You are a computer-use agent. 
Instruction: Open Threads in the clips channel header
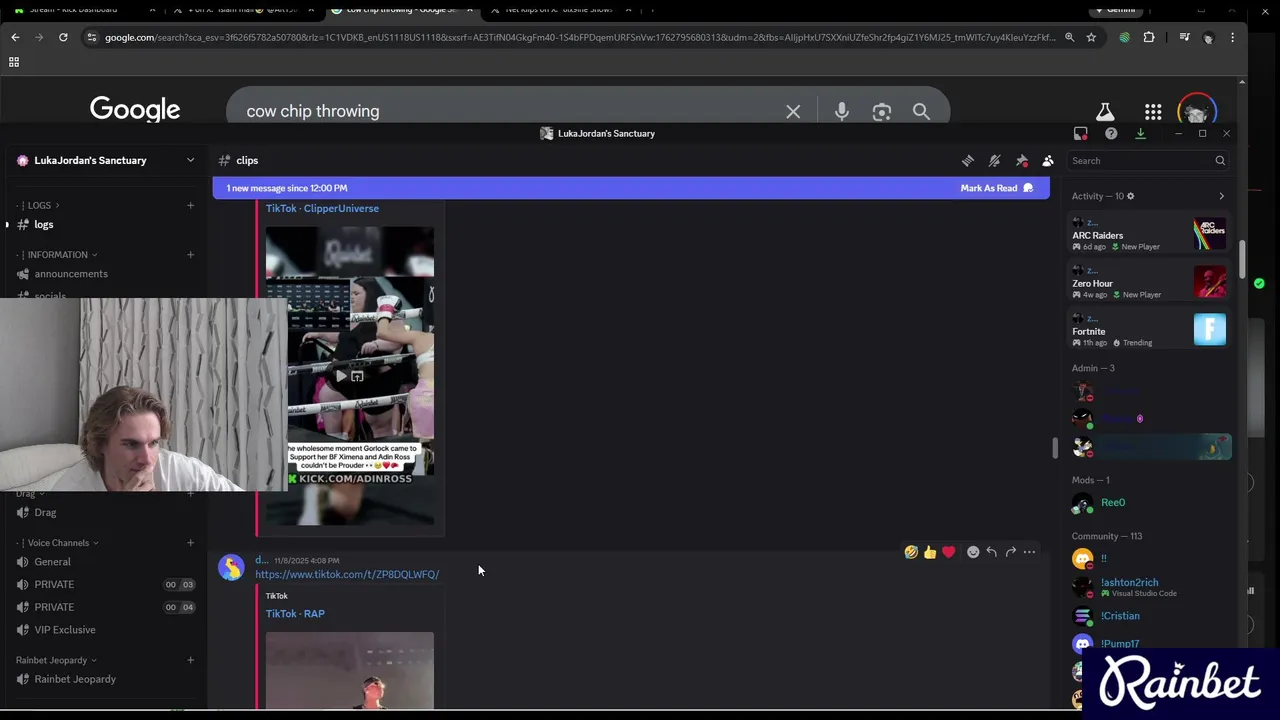click(x=968, y=160)
